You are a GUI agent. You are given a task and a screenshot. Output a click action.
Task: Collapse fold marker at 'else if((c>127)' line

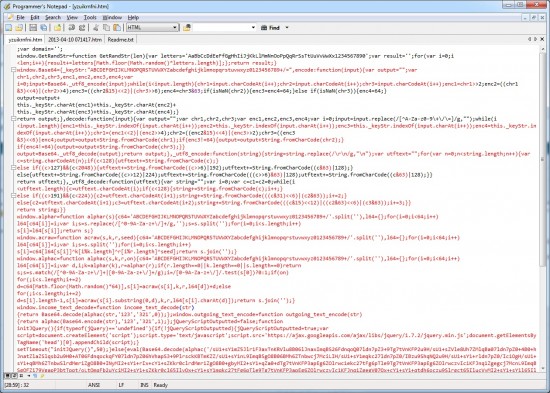point(13,168)
